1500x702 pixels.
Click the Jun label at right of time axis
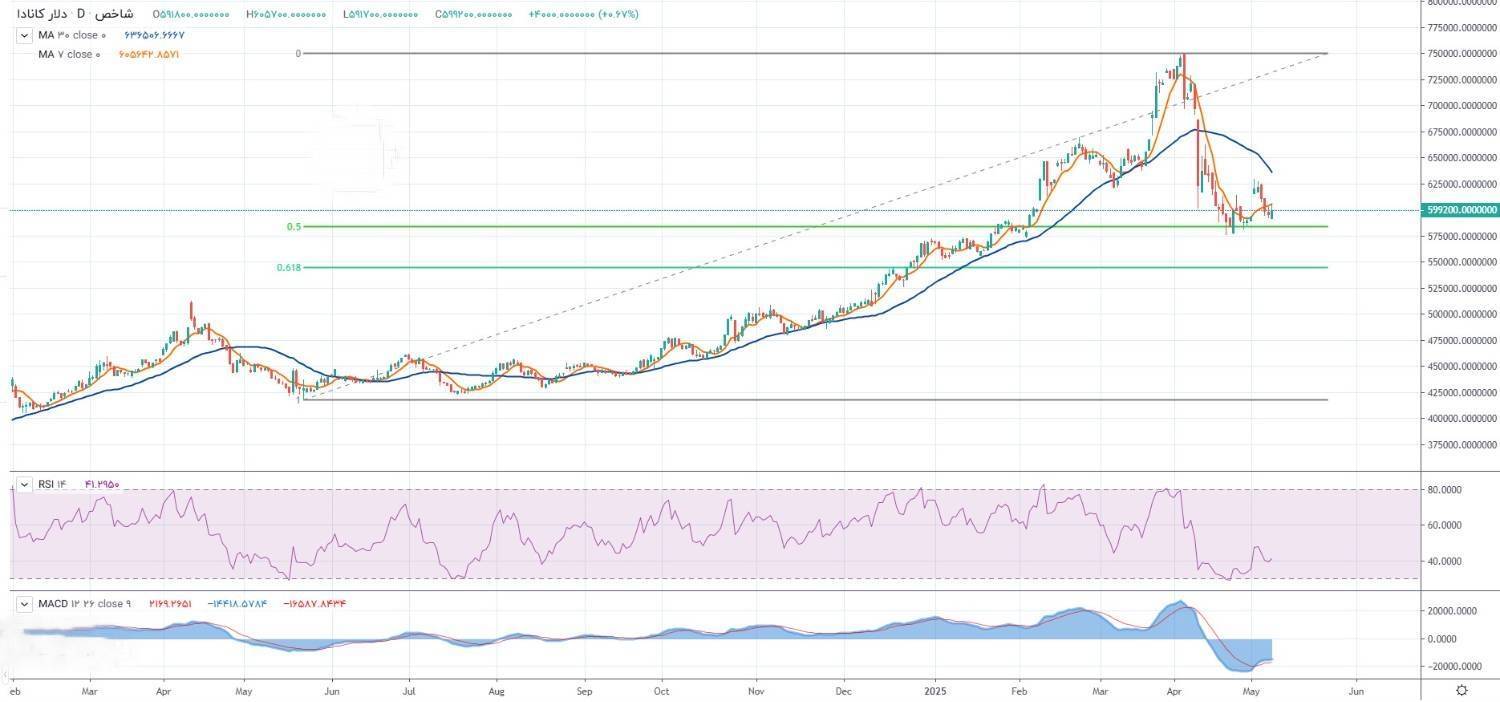(x=1355, y=690)
